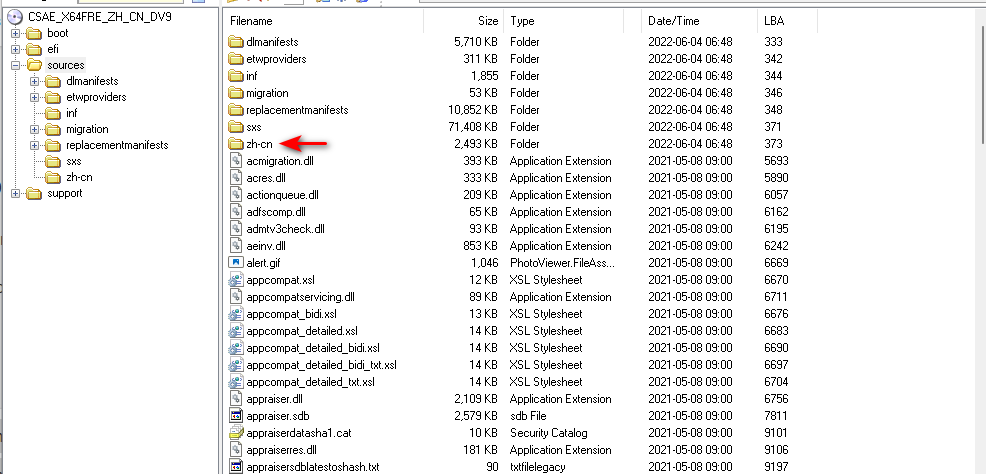The width and height of the screenshot is (986, 474).
Task: Select dlmanifests folder icon in file list
Action: (x=236, y=42)
